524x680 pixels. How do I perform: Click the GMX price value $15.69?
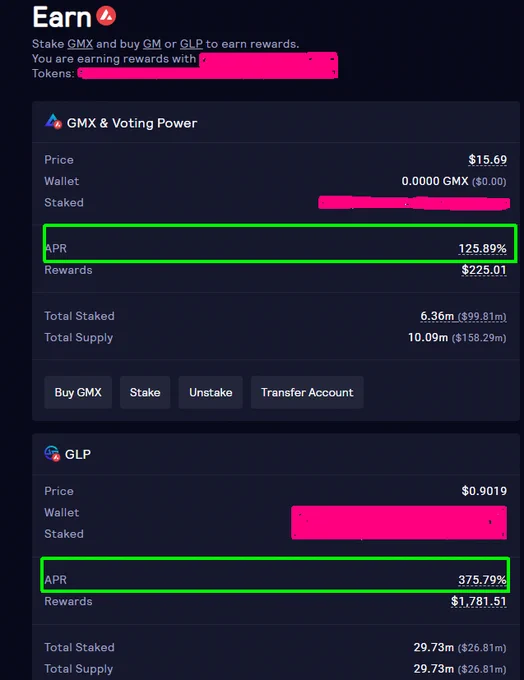488,160
